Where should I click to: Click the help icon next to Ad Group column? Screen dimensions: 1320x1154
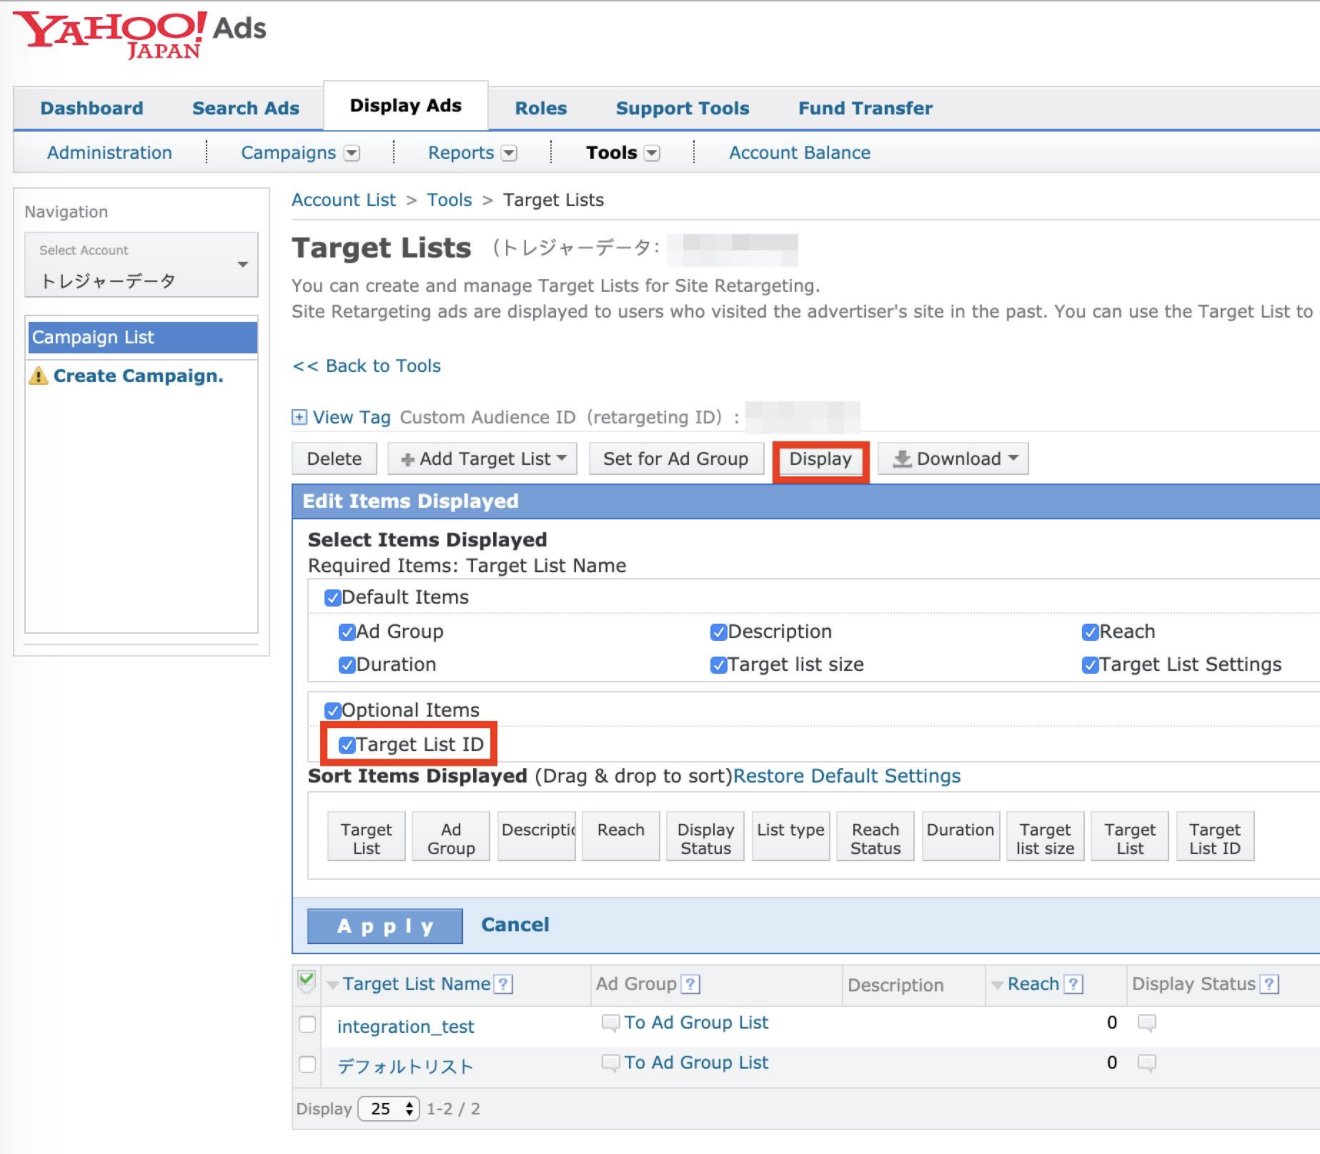point(690,984)
